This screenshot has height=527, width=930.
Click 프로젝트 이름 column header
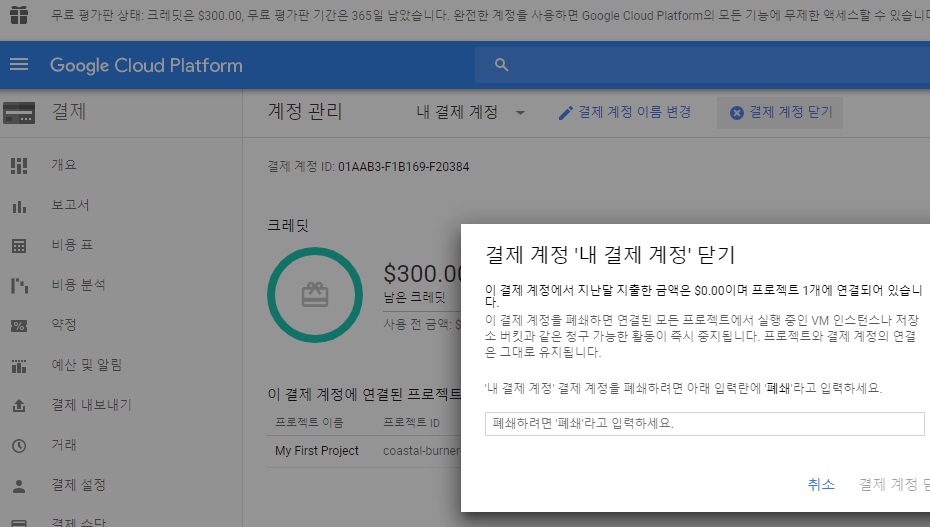coord(309,423)
